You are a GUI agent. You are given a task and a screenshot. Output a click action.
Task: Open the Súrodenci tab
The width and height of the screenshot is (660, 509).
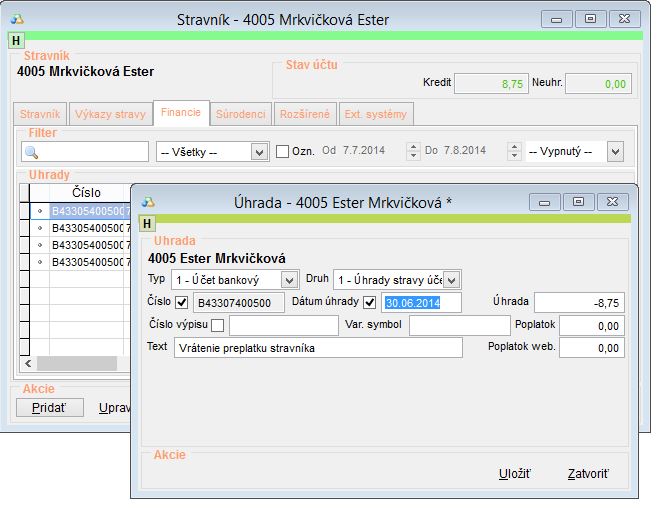240,114
